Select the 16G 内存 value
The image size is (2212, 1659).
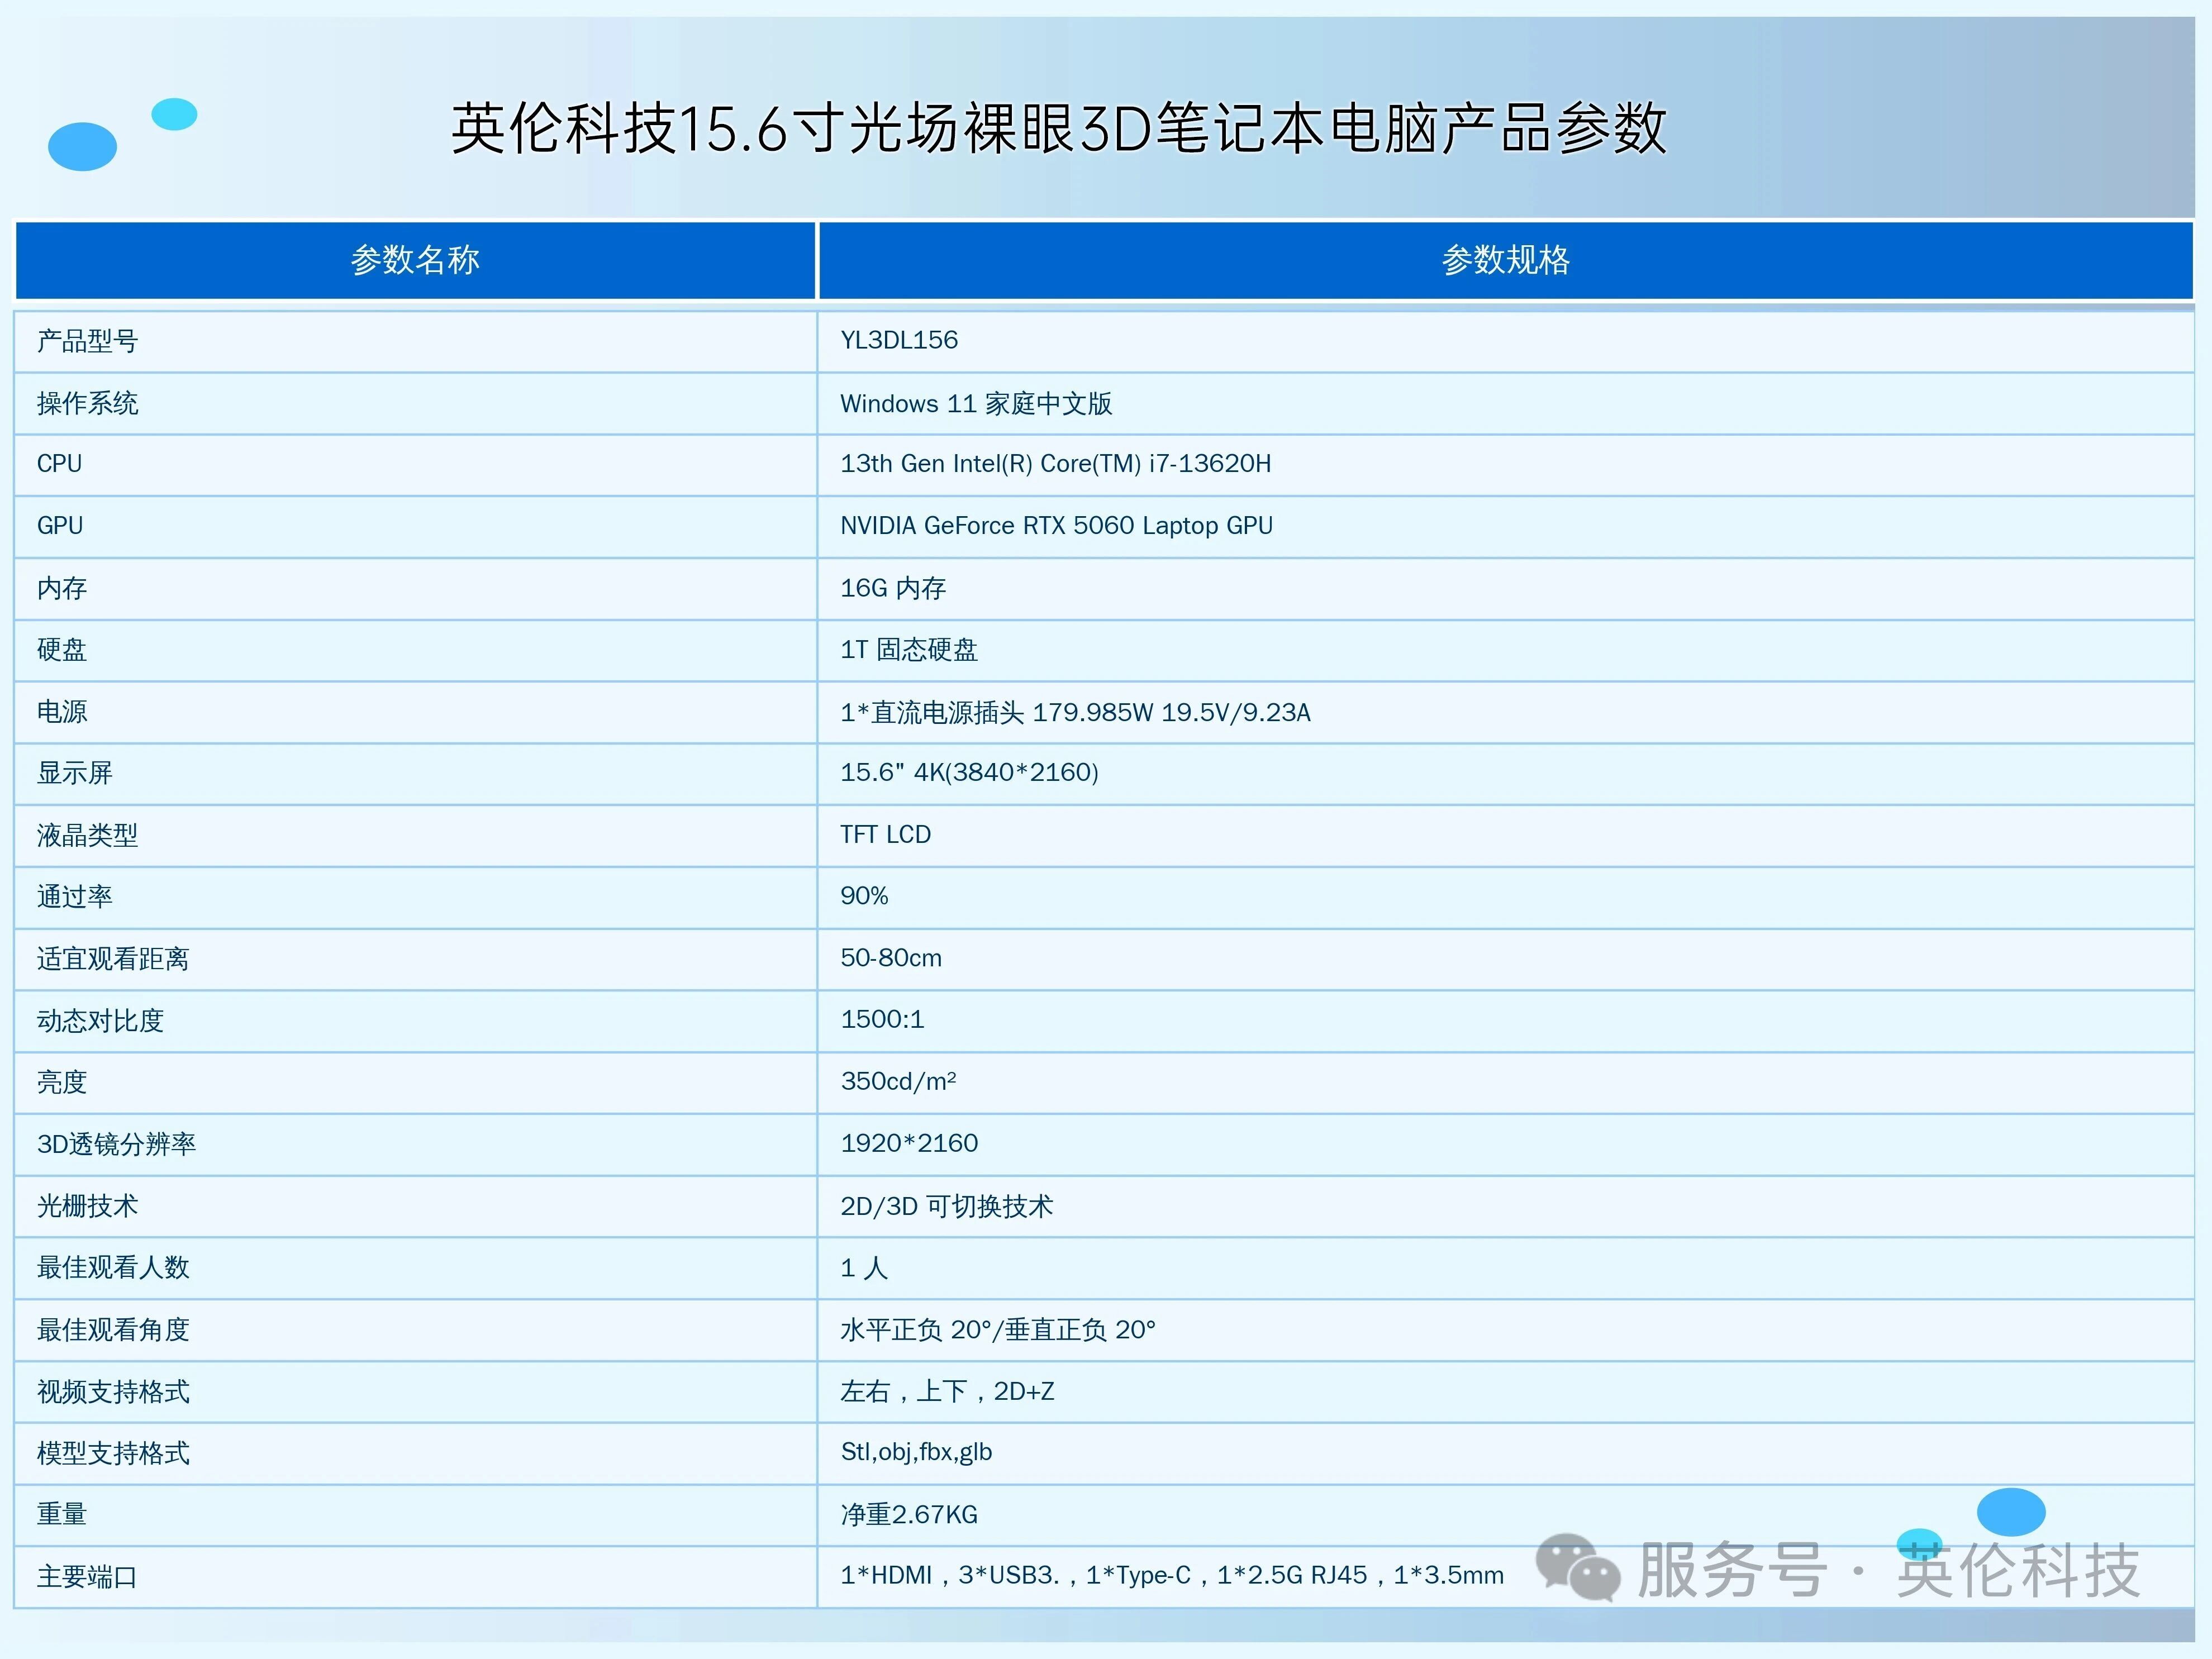click(x=893, y=588)
